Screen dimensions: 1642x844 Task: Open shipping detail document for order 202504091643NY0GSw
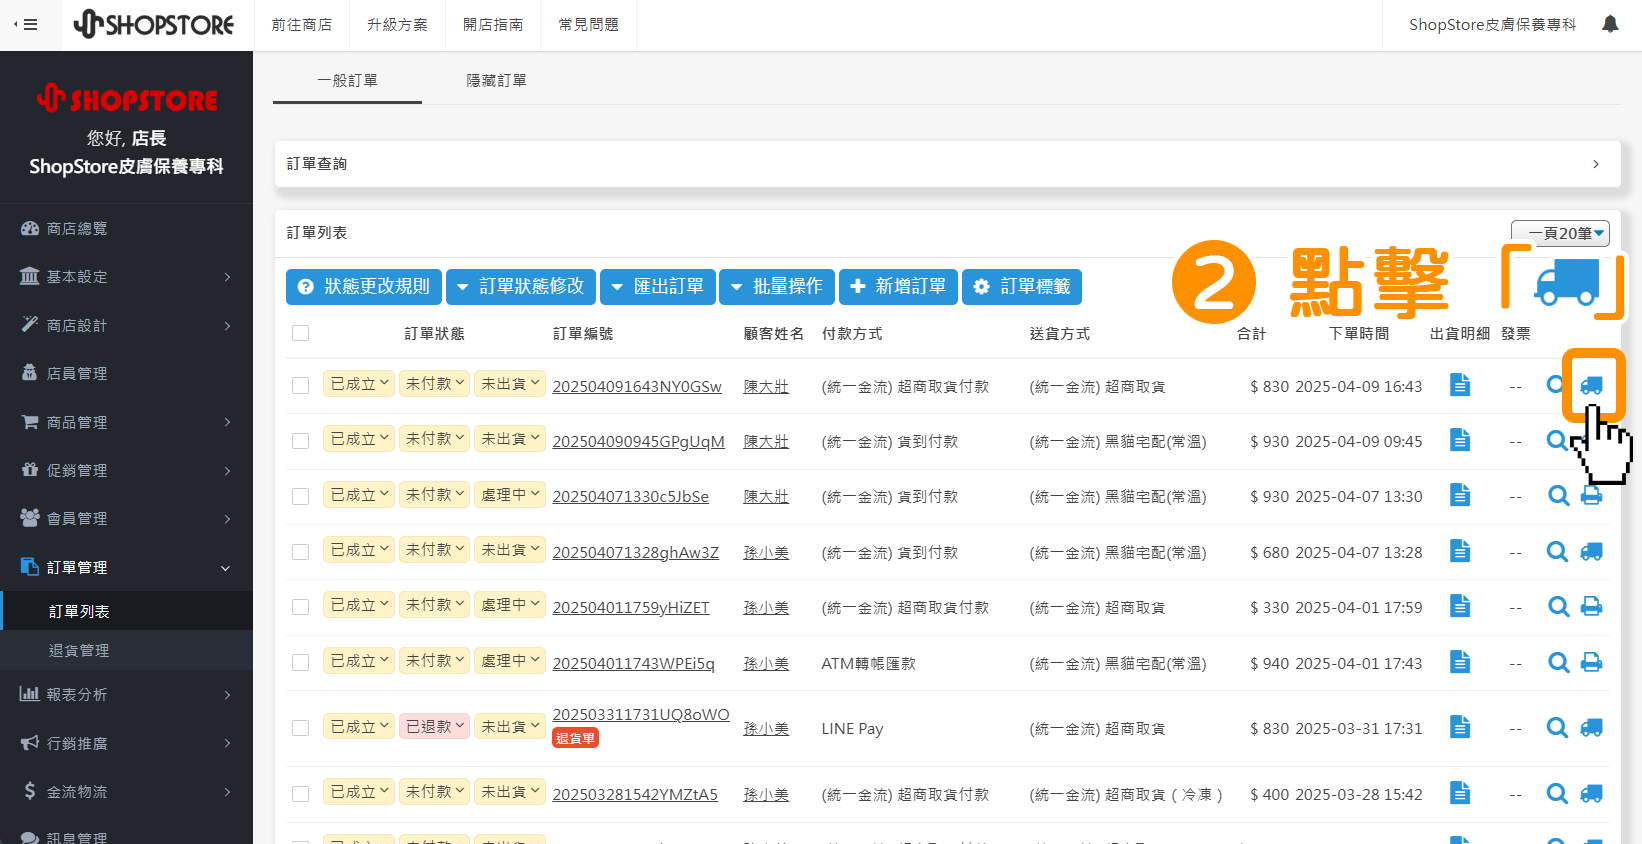coord(1460,385)
